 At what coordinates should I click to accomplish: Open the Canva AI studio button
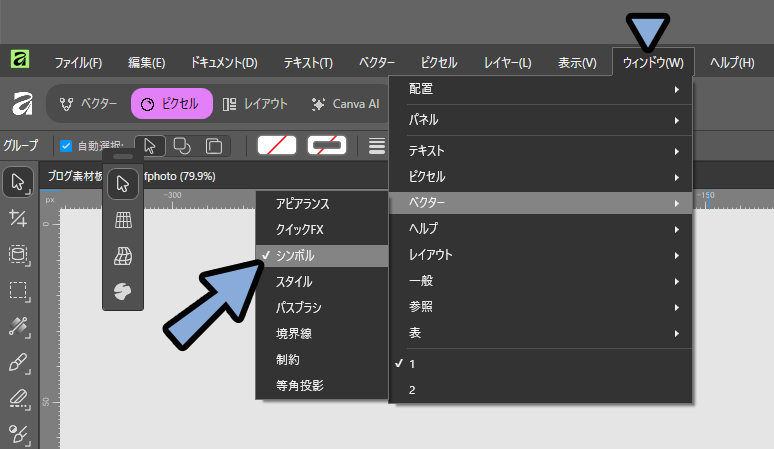tap(345, 104)
